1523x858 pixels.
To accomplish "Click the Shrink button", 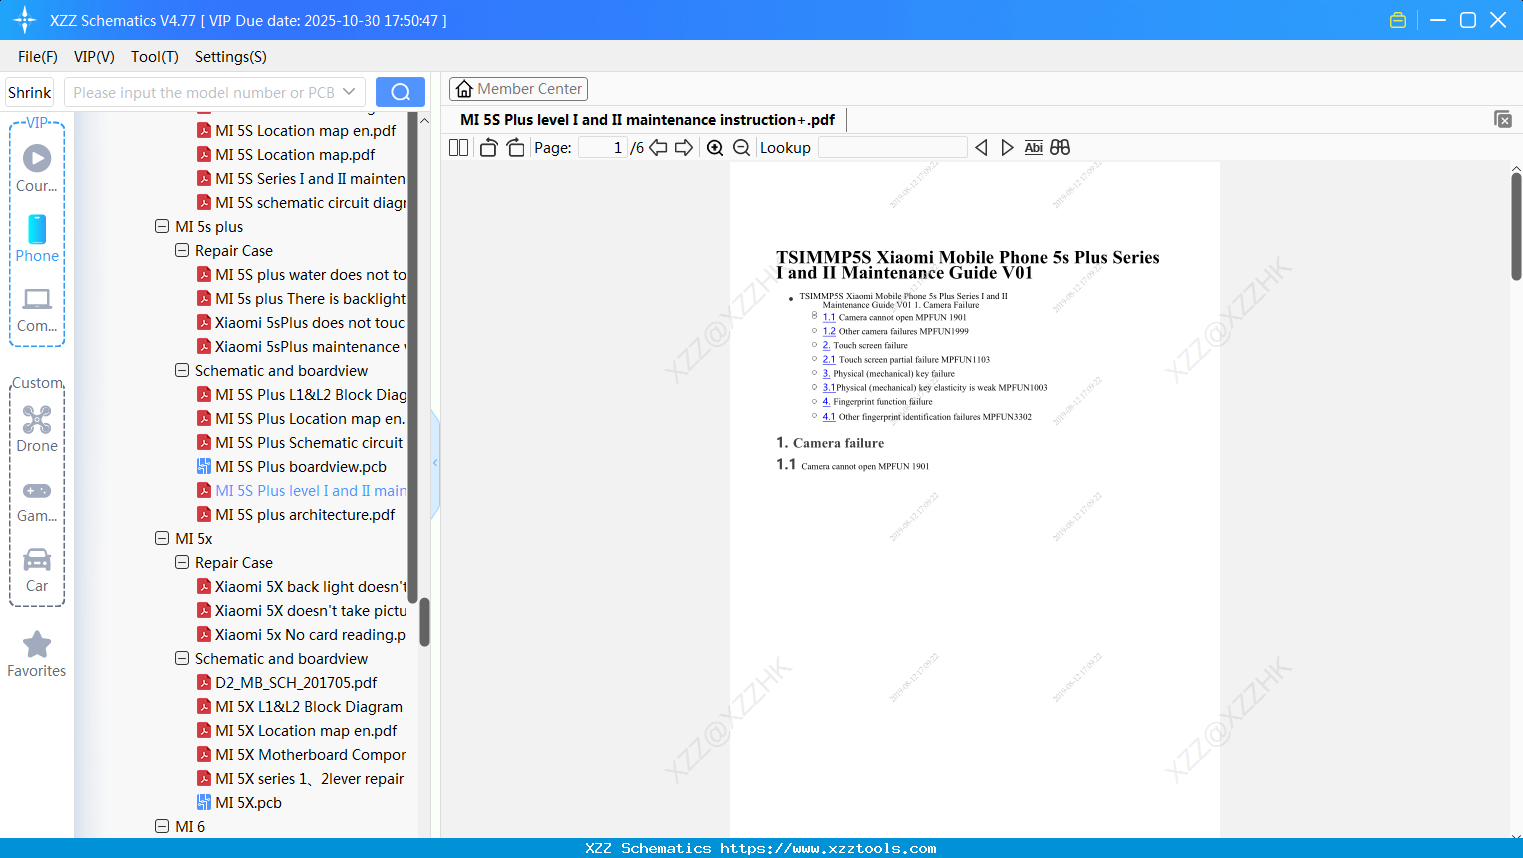I will point(30,92).
